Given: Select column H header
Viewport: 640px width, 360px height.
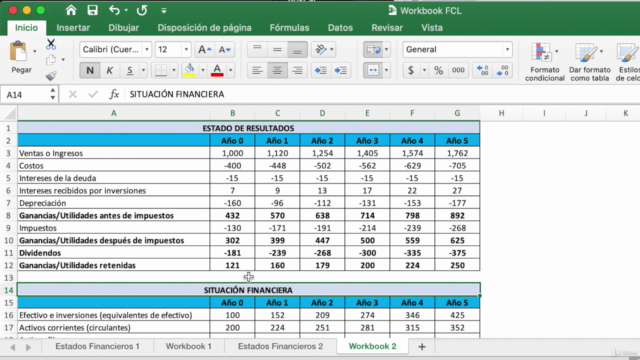Looking at the screenshot, I should tap(501, 113).
